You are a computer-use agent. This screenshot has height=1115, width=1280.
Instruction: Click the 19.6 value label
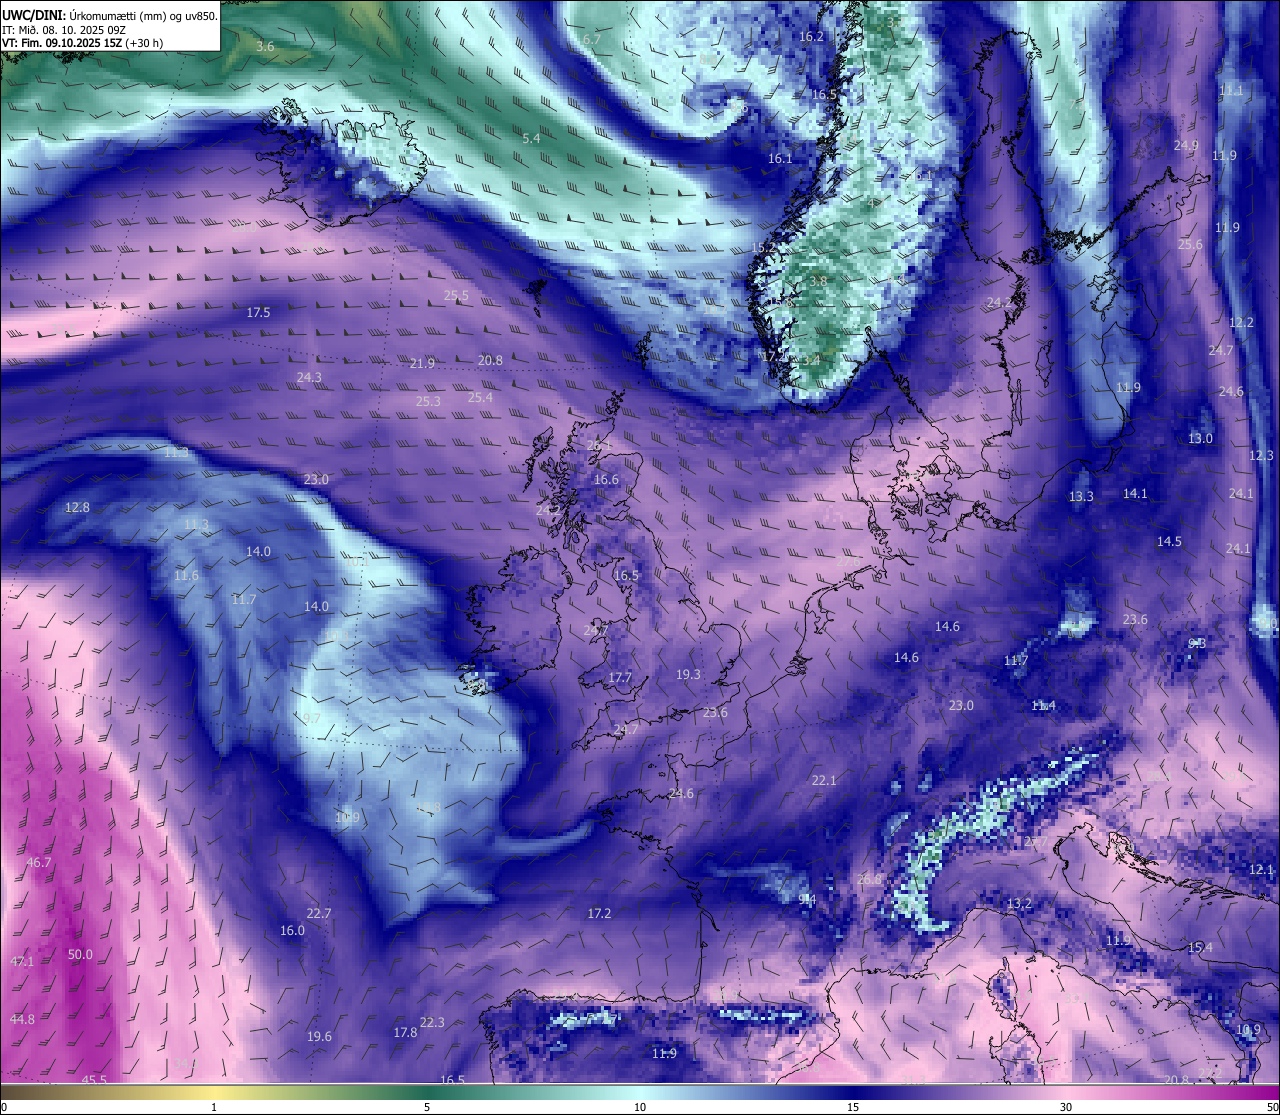click(319, 1036)
